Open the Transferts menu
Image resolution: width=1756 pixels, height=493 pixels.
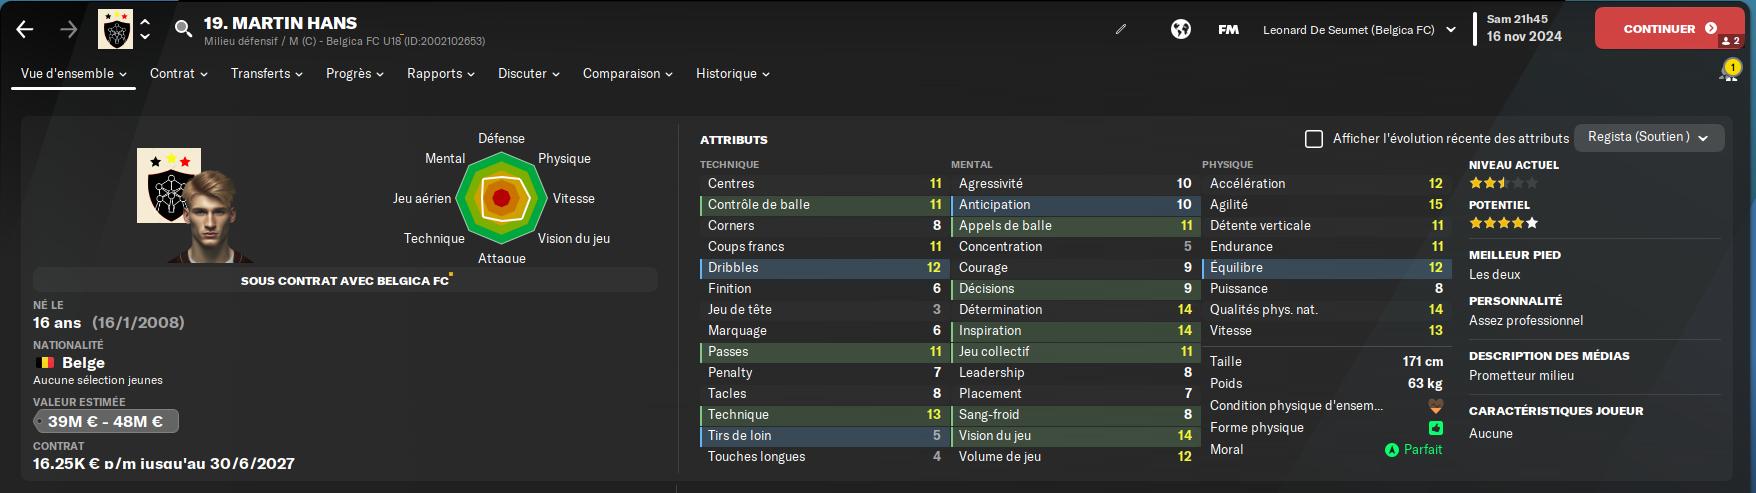point(267,74)
